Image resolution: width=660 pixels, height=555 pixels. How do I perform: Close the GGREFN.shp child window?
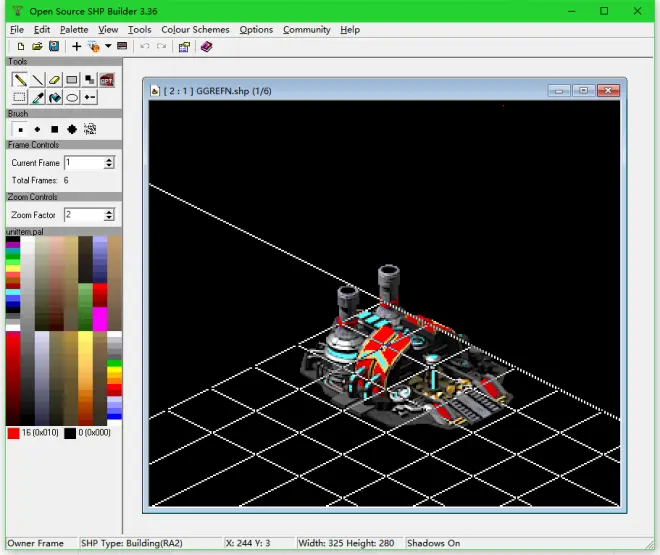tap(608, 90)
